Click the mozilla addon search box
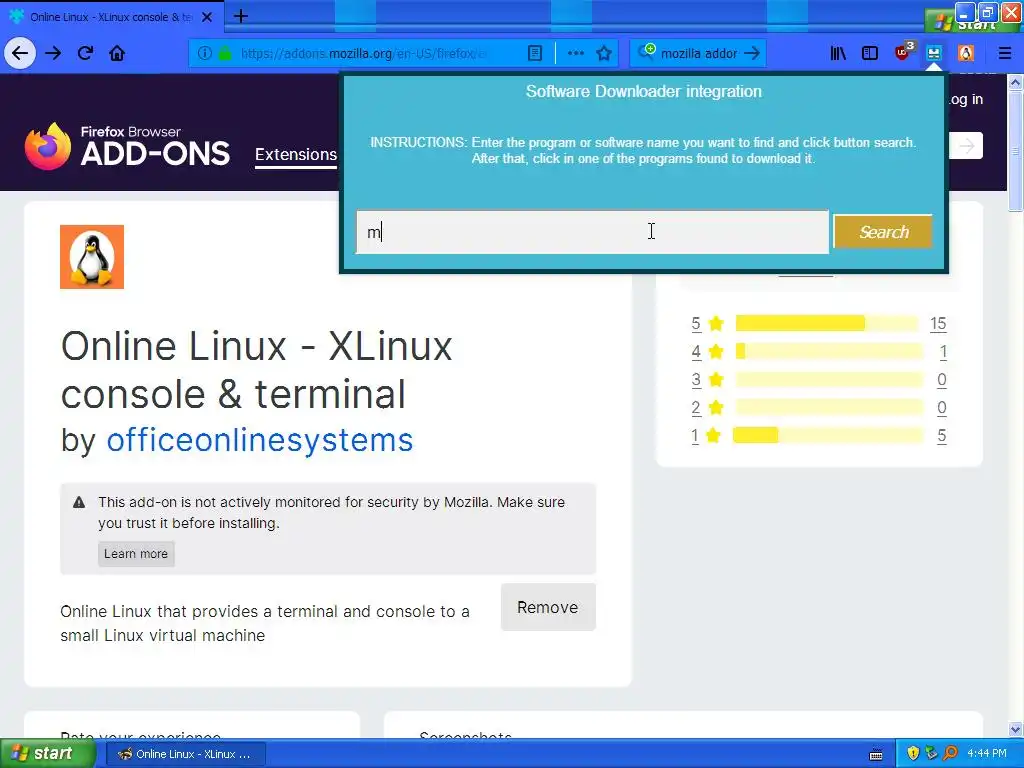Image resolution: width=1024 pixels, height=768 pixels. pos(699,53)
